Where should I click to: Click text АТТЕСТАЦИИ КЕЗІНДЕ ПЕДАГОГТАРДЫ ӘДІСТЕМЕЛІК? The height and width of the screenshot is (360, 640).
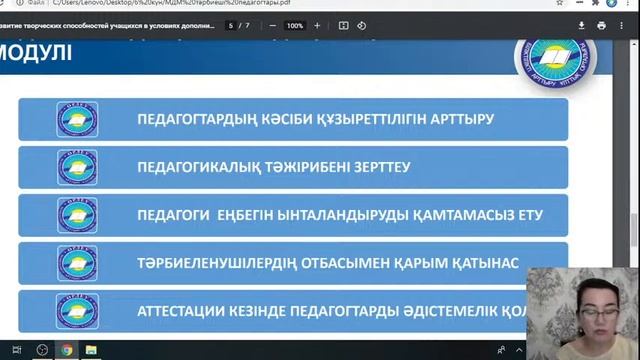pos(317,311)
